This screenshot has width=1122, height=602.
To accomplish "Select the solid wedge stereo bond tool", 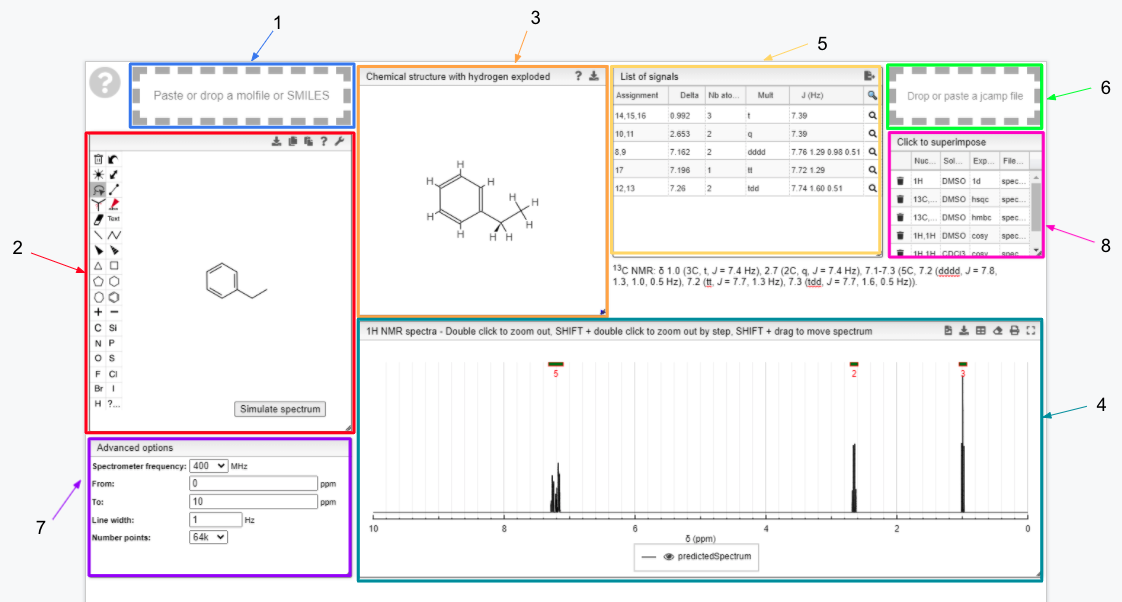I will [x=98, y=251].
